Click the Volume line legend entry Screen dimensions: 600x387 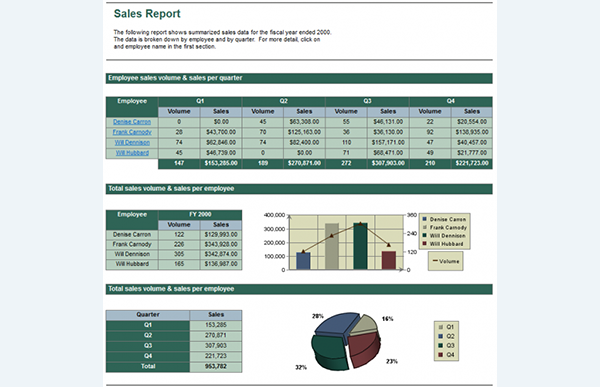coord(446,261)
